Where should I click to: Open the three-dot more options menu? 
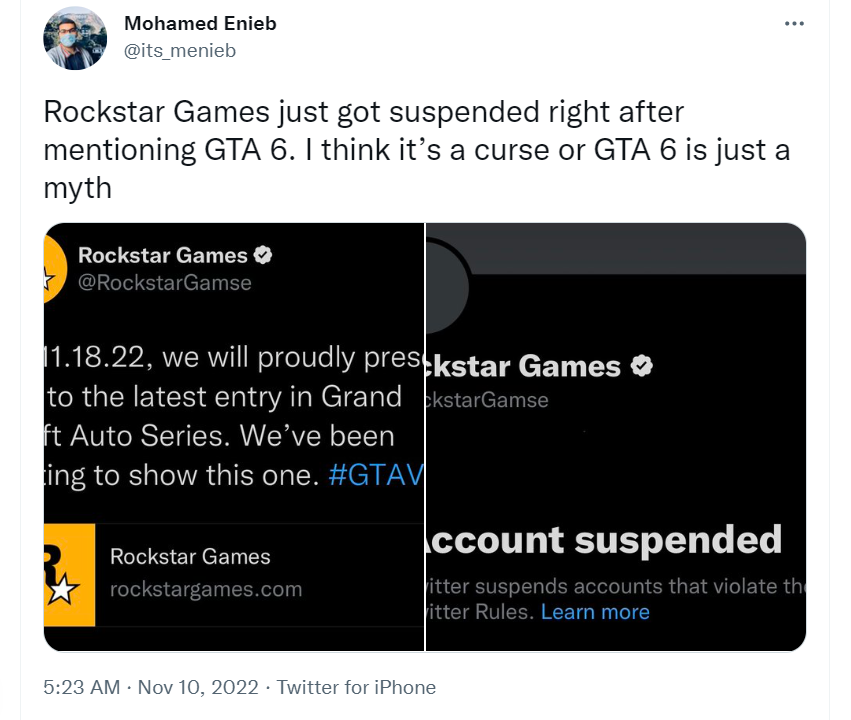[x=794, y=23]
